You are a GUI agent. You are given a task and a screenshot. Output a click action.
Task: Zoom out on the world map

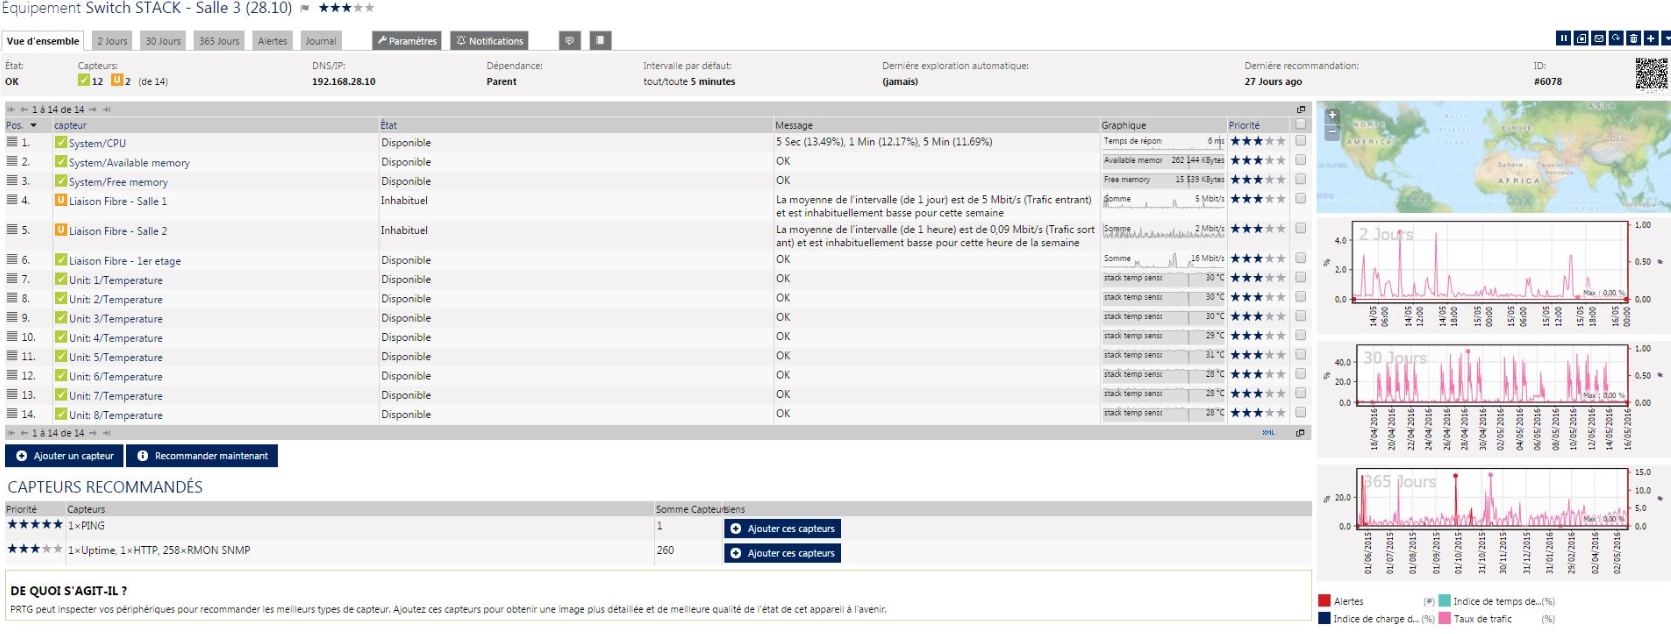1332,131
